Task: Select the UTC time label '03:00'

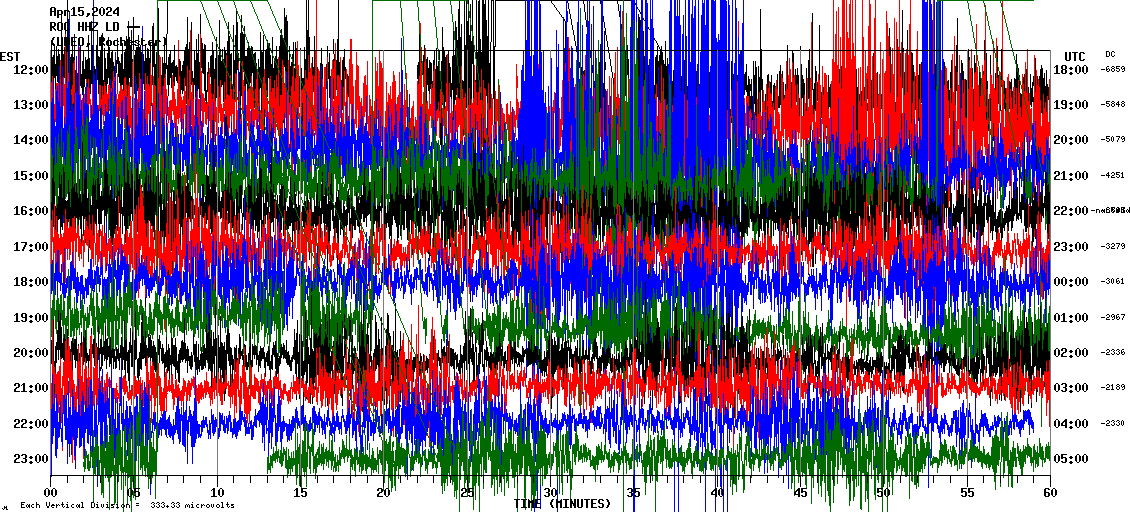Action: 1071,389
